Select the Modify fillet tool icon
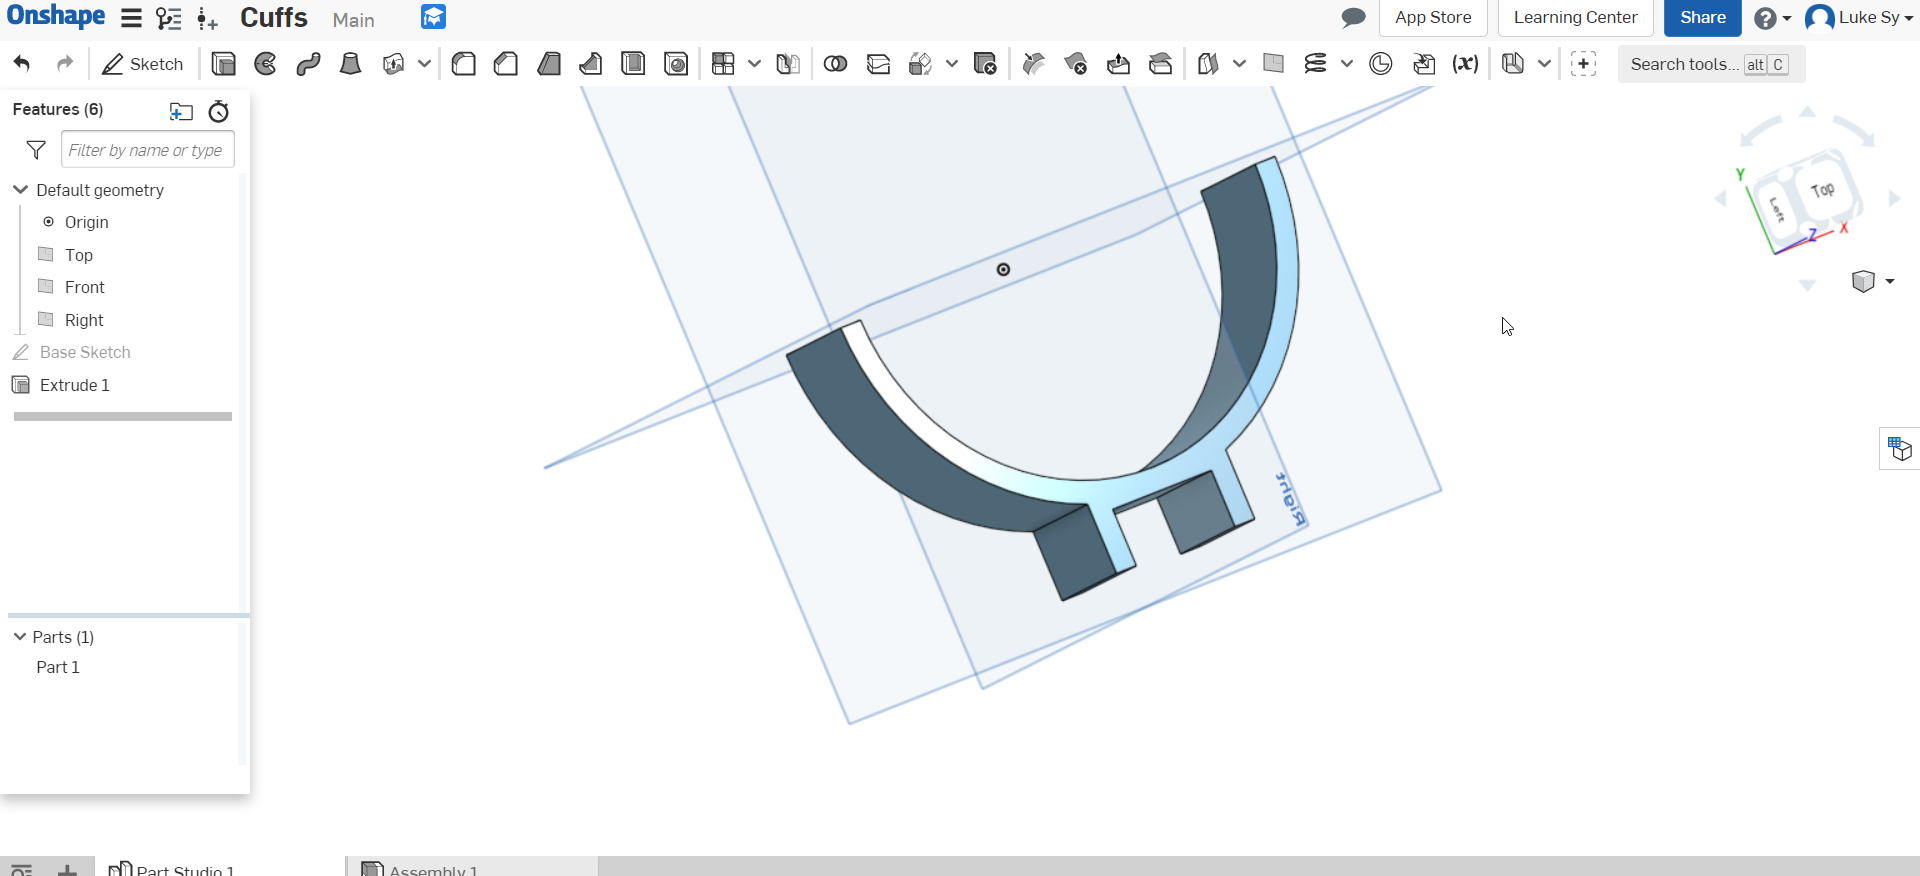The image size is (1920, 876). tap(1034, 64)
